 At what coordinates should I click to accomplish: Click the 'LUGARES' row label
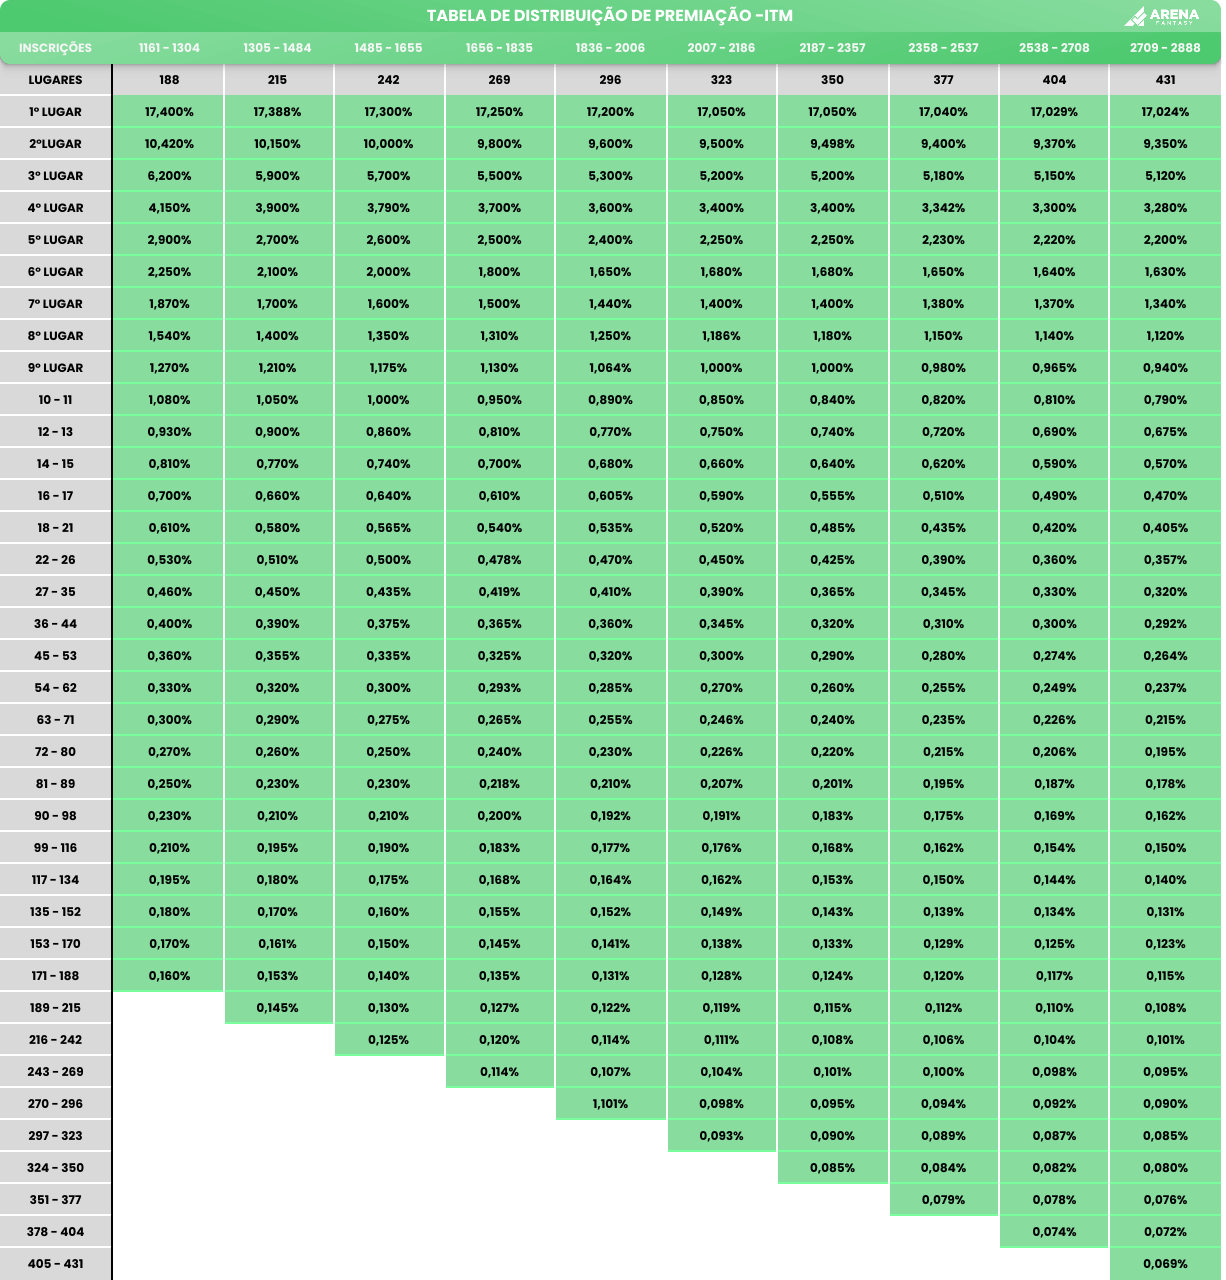(55, 80)
